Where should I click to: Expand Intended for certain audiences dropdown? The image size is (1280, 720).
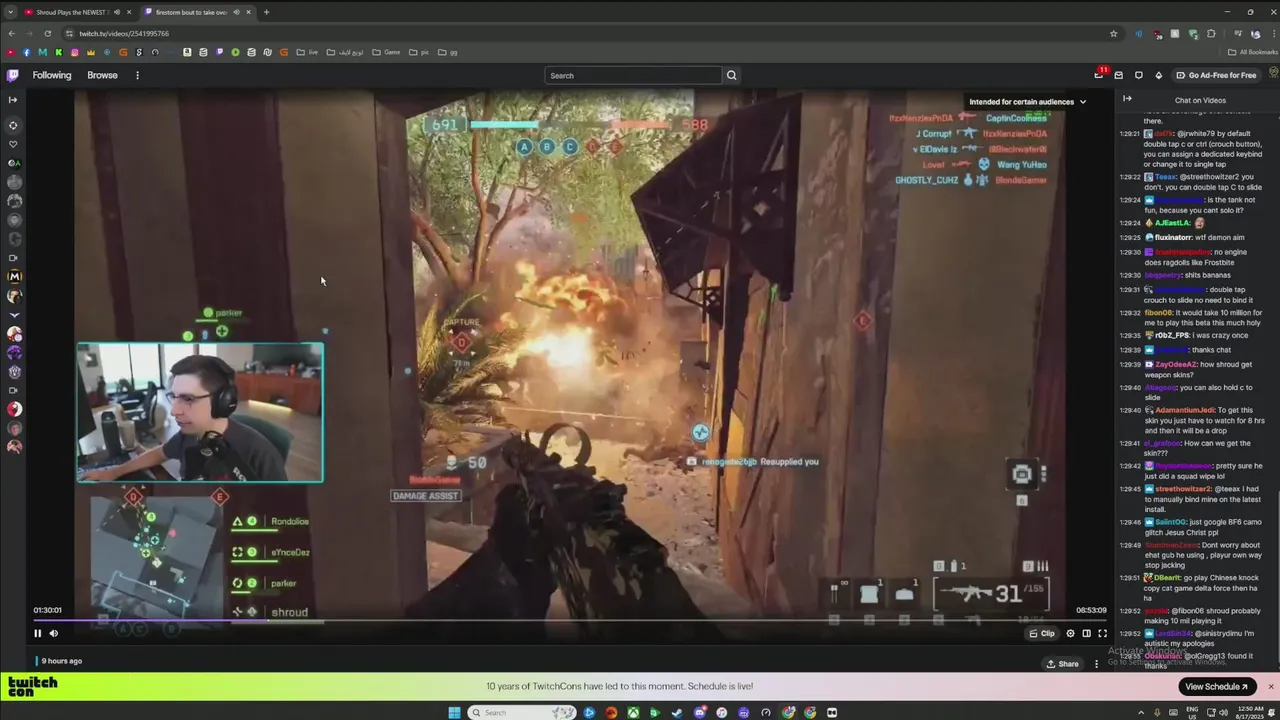(1027, 101)
